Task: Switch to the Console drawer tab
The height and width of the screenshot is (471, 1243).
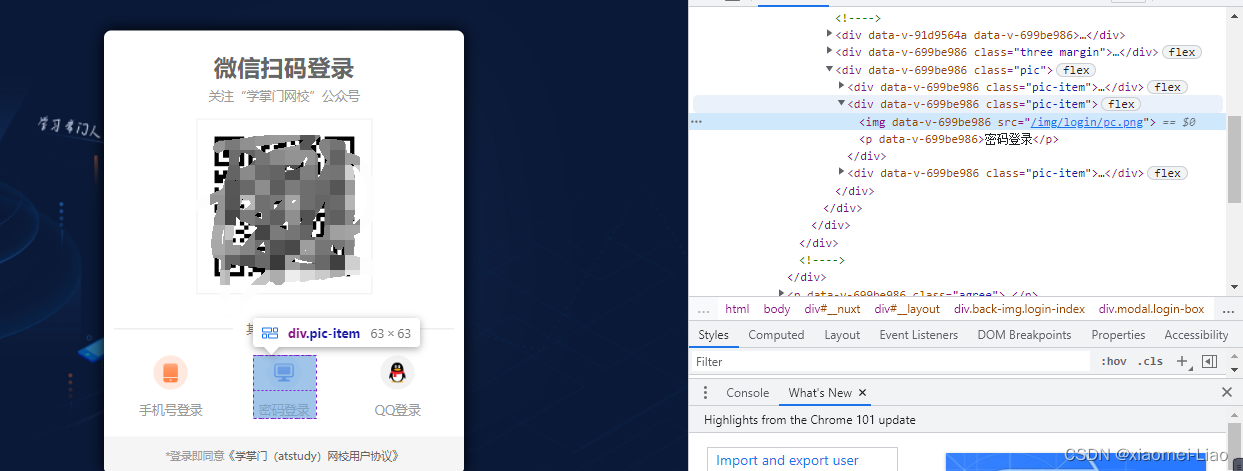Action: [747, 393]
